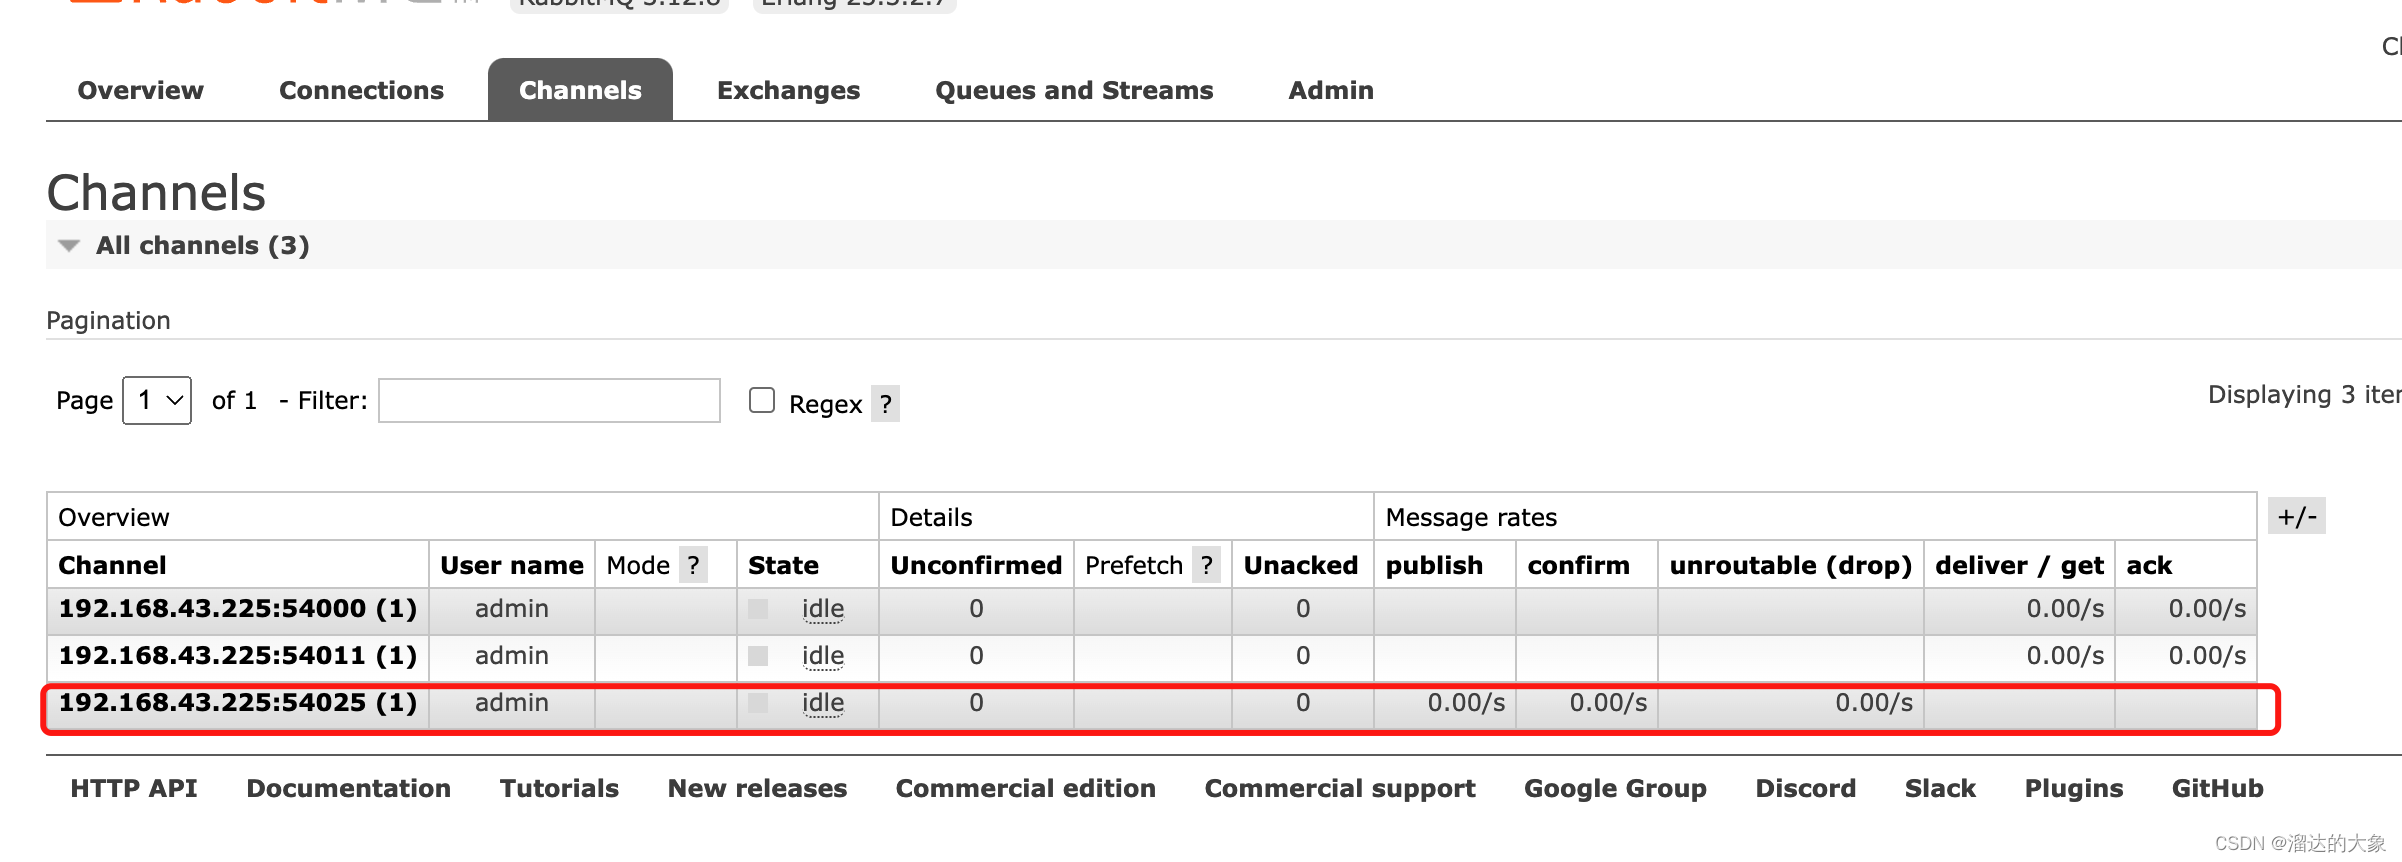
Task: Open channel 192.168.43.225:54025 (1)
Action: [x=237, y=703]
